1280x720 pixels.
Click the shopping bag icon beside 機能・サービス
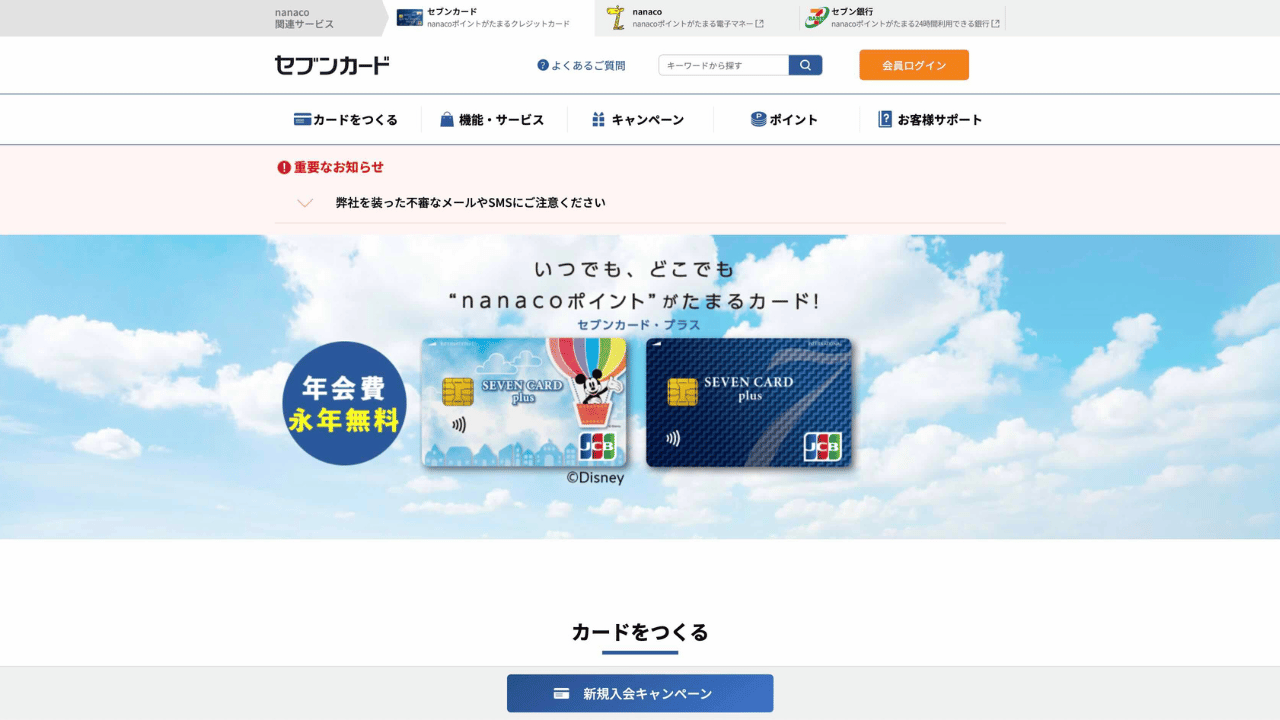447,119
